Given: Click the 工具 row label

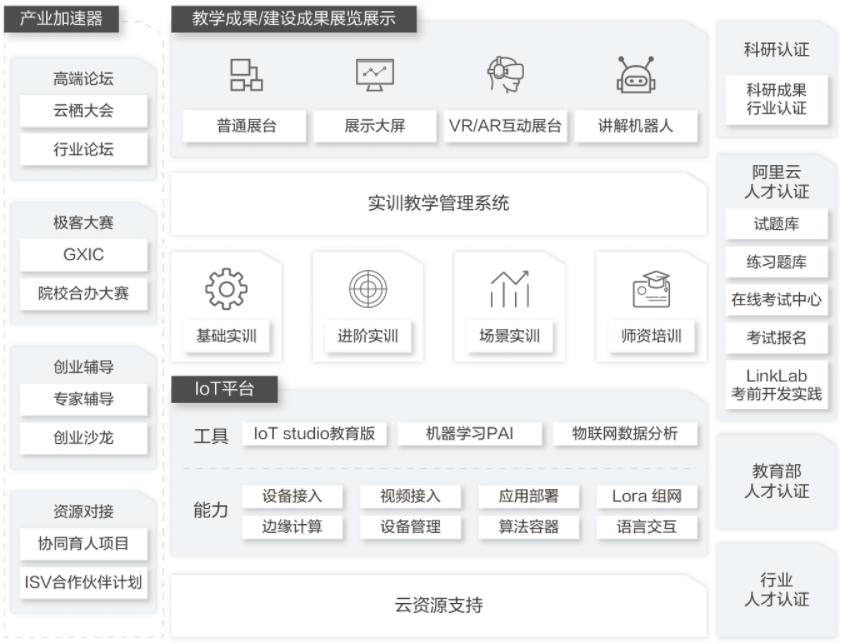Looking at the screenshot, I should pyautogui.click(x=211, y=436).
